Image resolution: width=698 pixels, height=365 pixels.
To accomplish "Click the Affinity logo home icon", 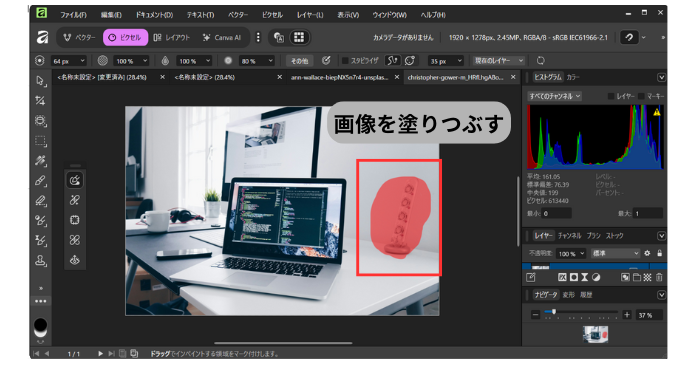I will [x=42, y=37].
